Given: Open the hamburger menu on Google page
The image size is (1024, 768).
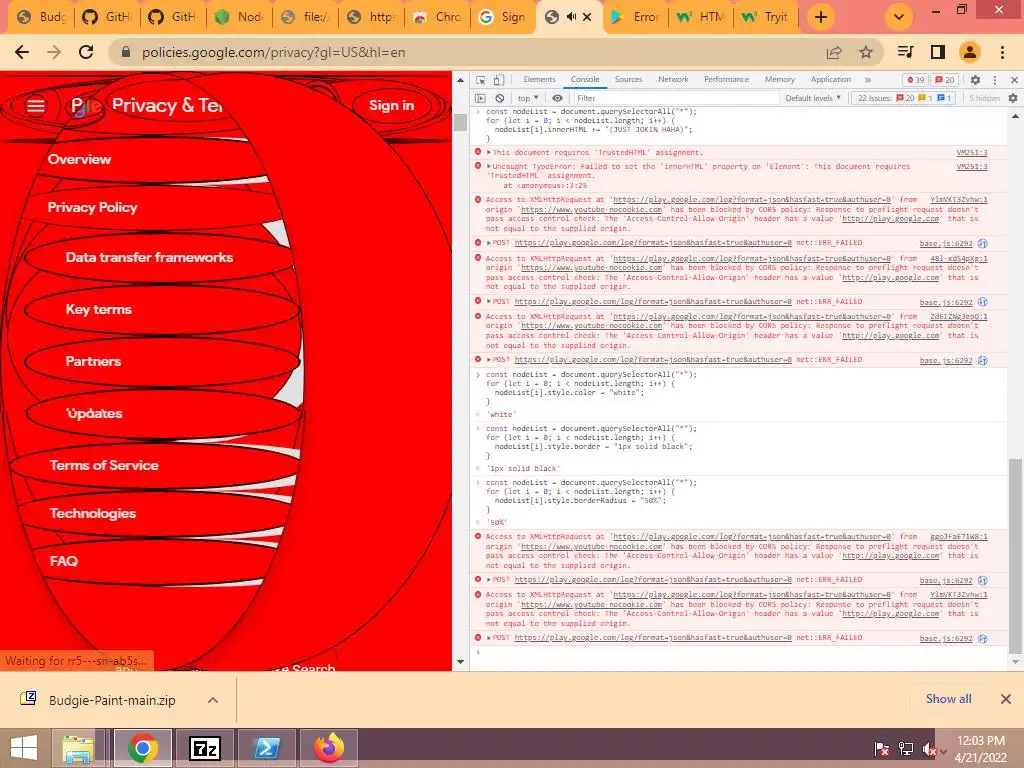Looking at the screenshot, I should (36, 105).
